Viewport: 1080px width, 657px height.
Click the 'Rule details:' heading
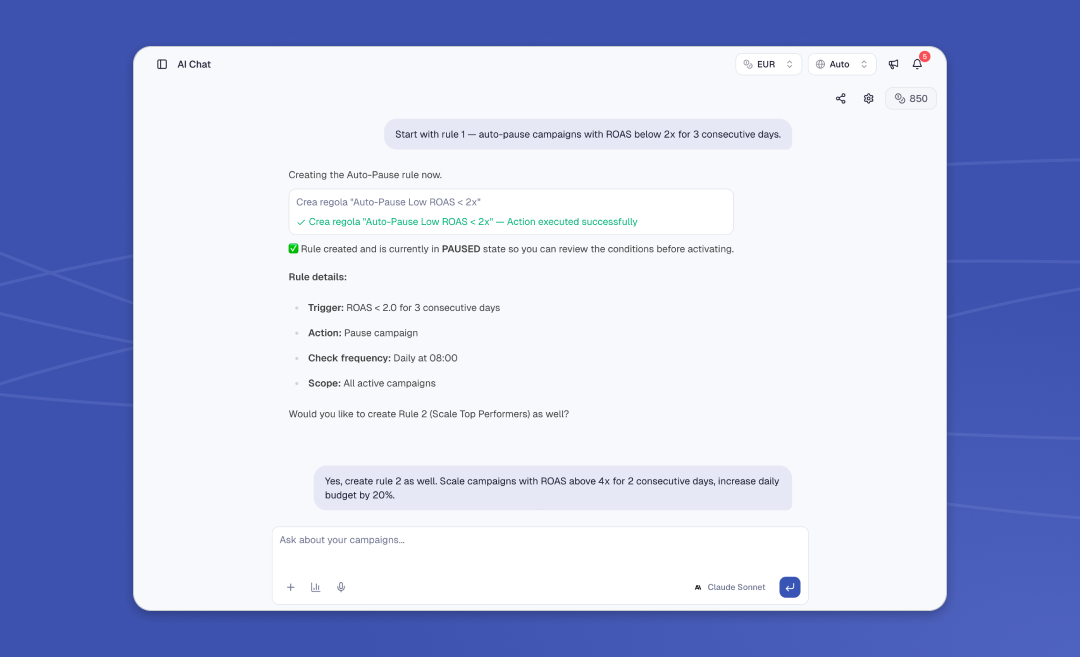(x=318, y=277)
